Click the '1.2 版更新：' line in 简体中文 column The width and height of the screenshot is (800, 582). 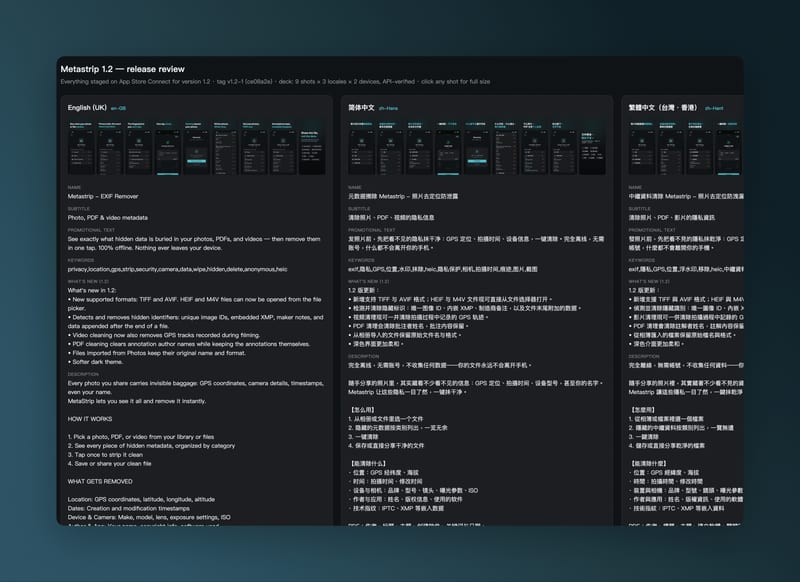[x=363, y=291]
